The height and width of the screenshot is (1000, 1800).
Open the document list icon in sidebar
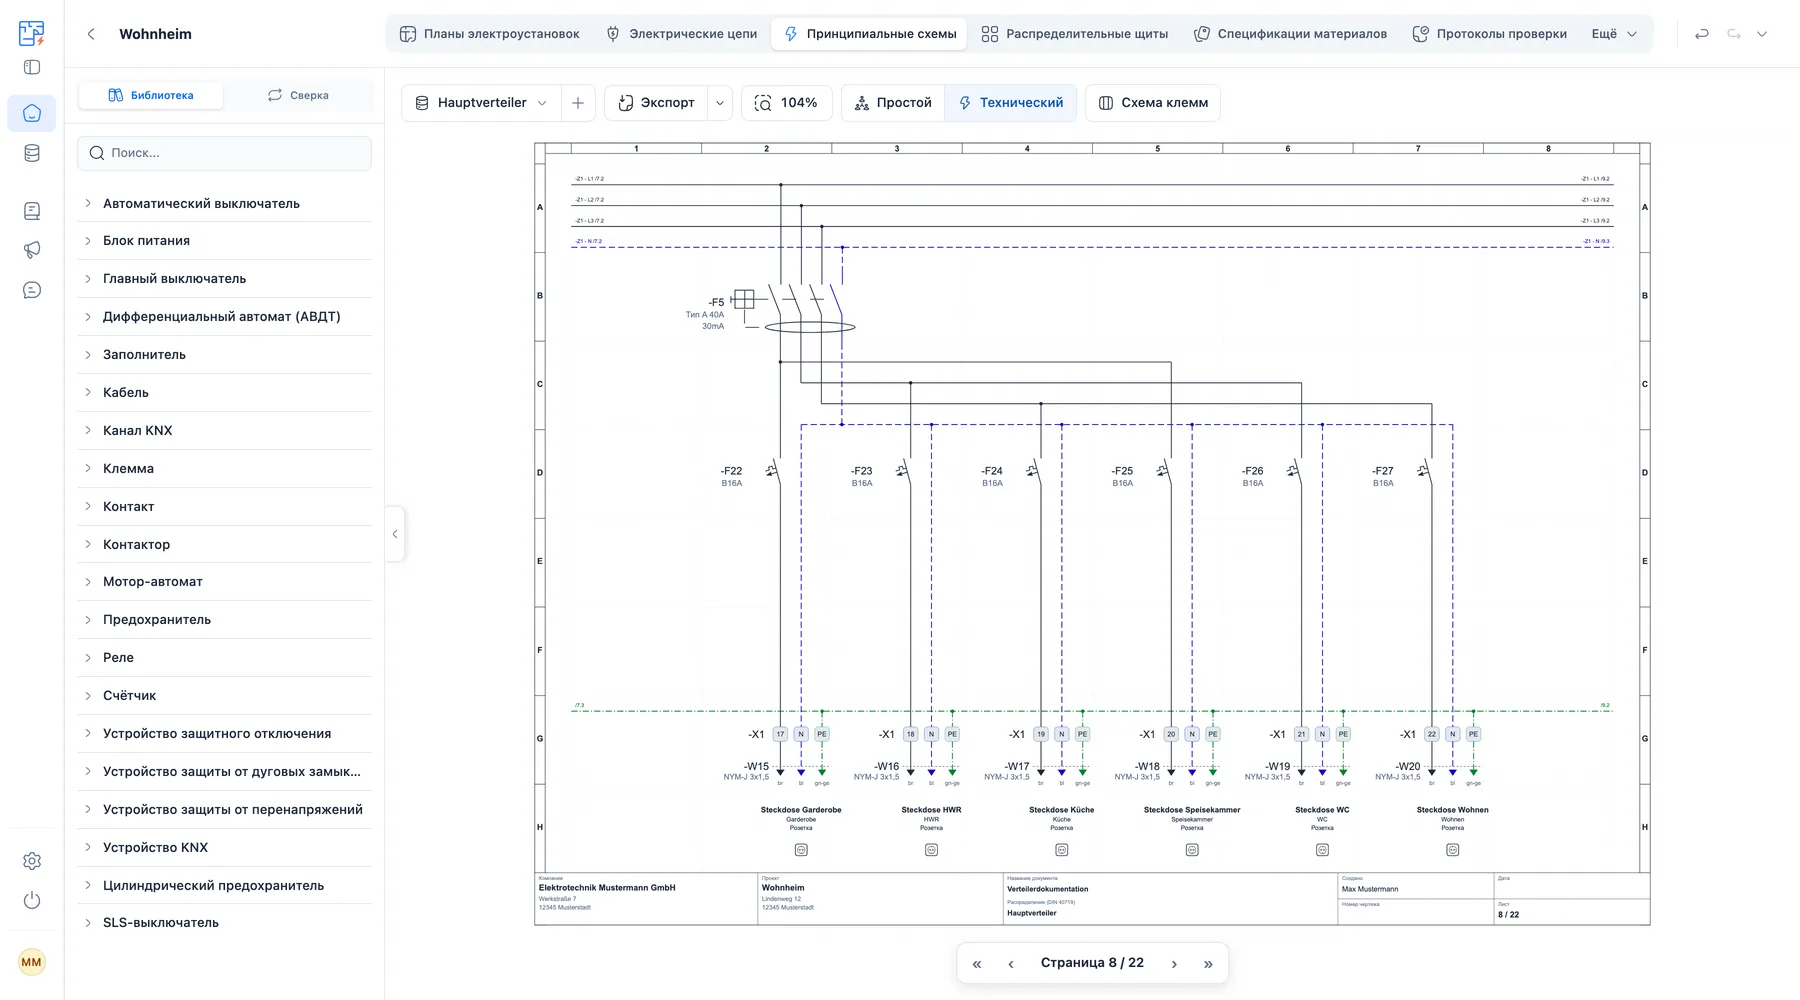32,211
